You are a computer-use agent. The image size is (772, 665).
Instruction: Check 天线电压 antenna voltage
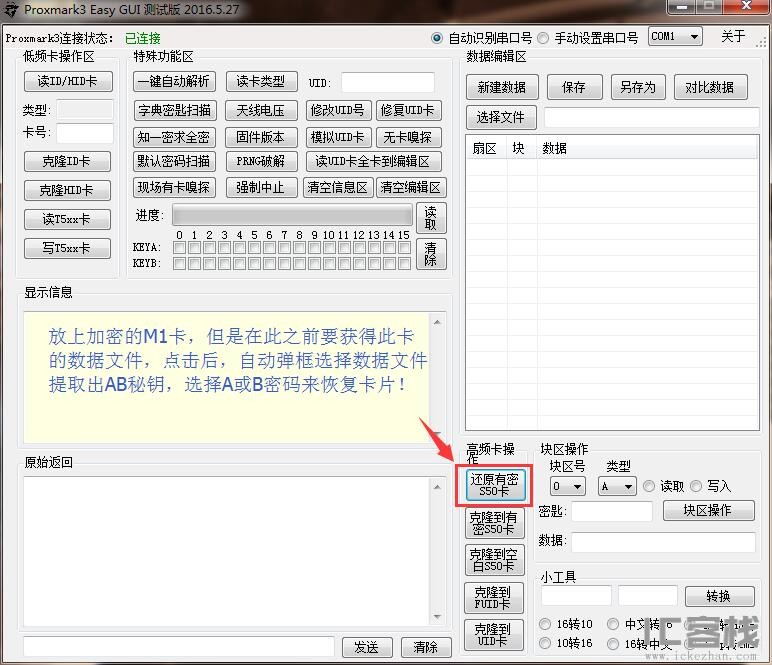[261, 110]
